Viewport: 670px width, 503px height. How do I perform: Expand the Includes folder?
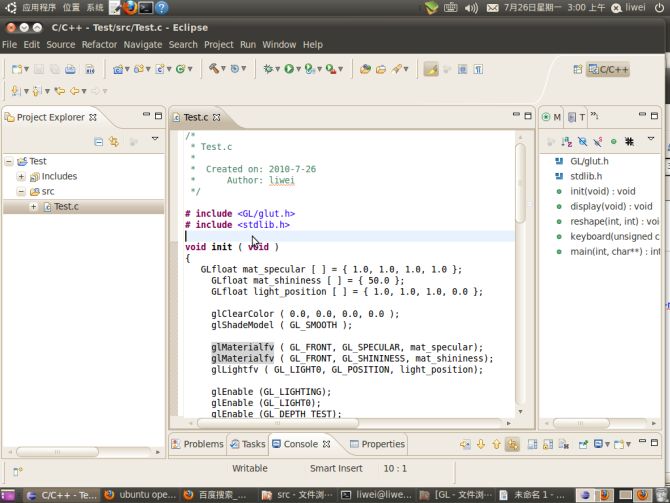point(21,176)
